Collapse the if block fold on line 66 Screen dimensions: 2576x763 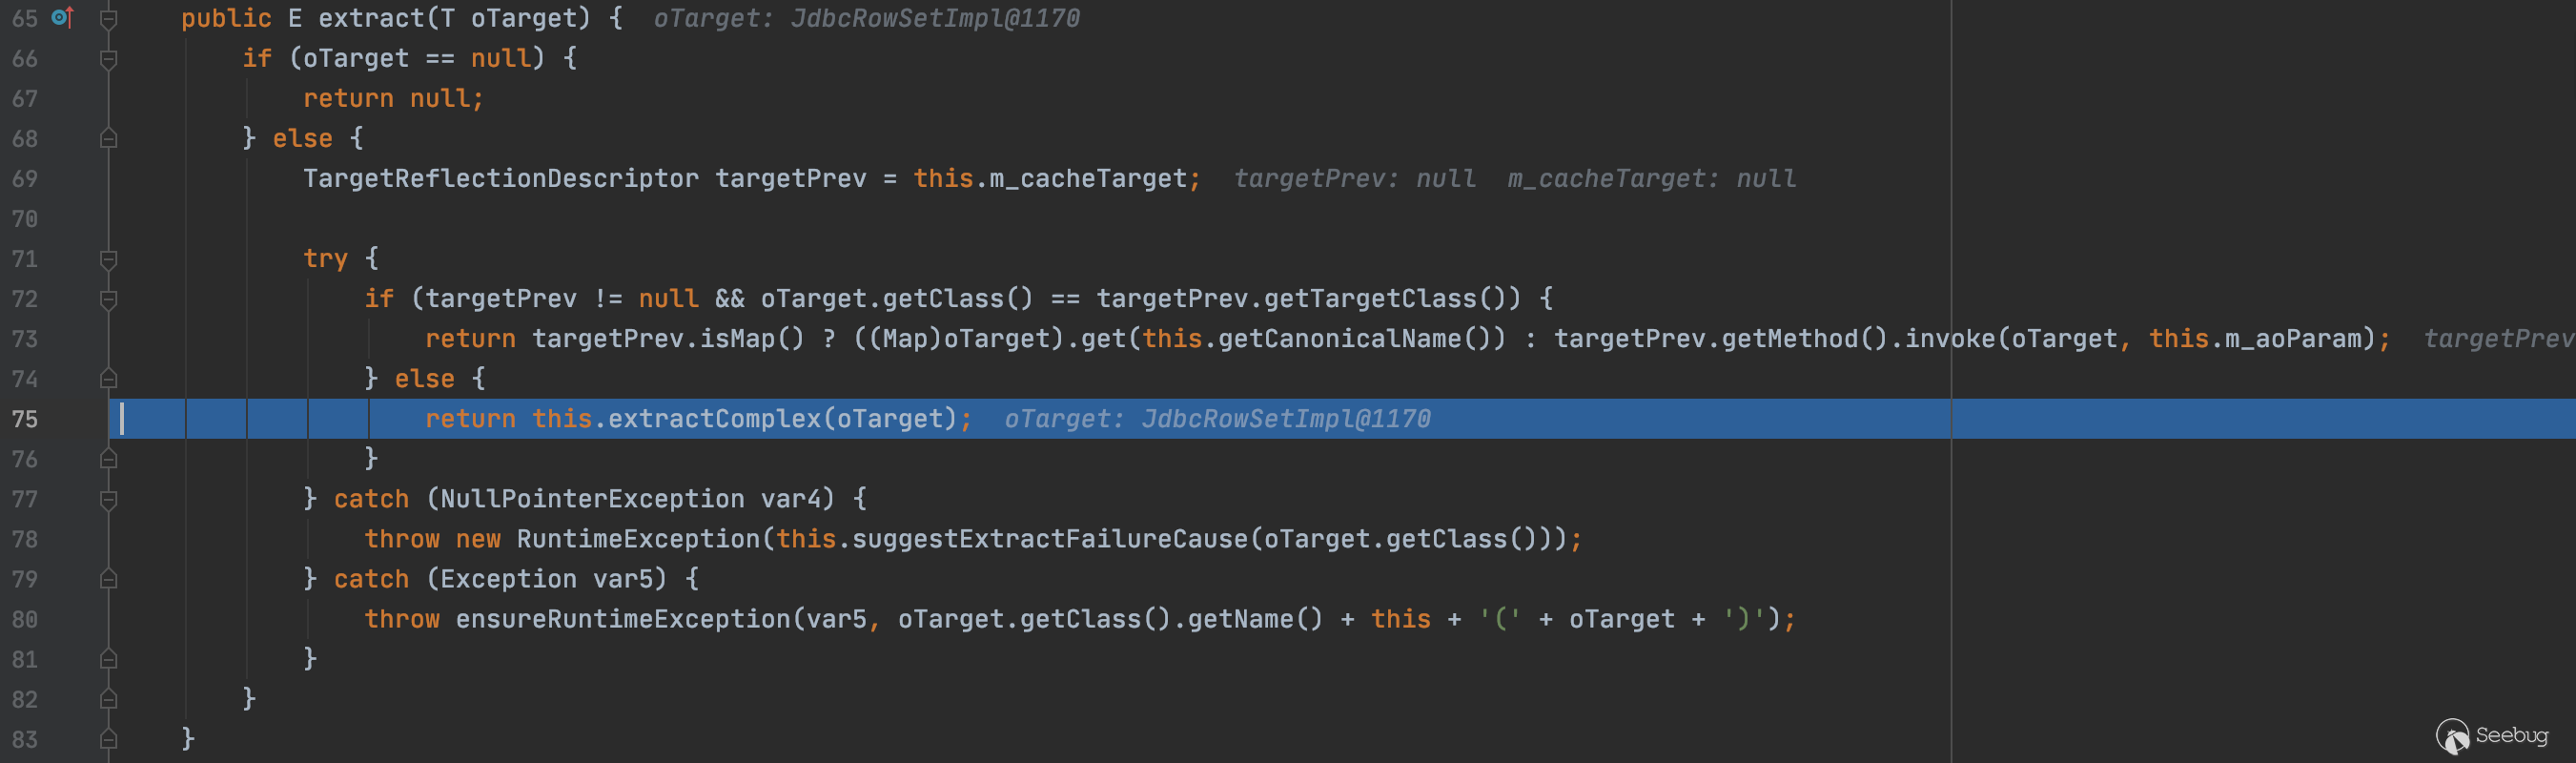click(109, 59)
